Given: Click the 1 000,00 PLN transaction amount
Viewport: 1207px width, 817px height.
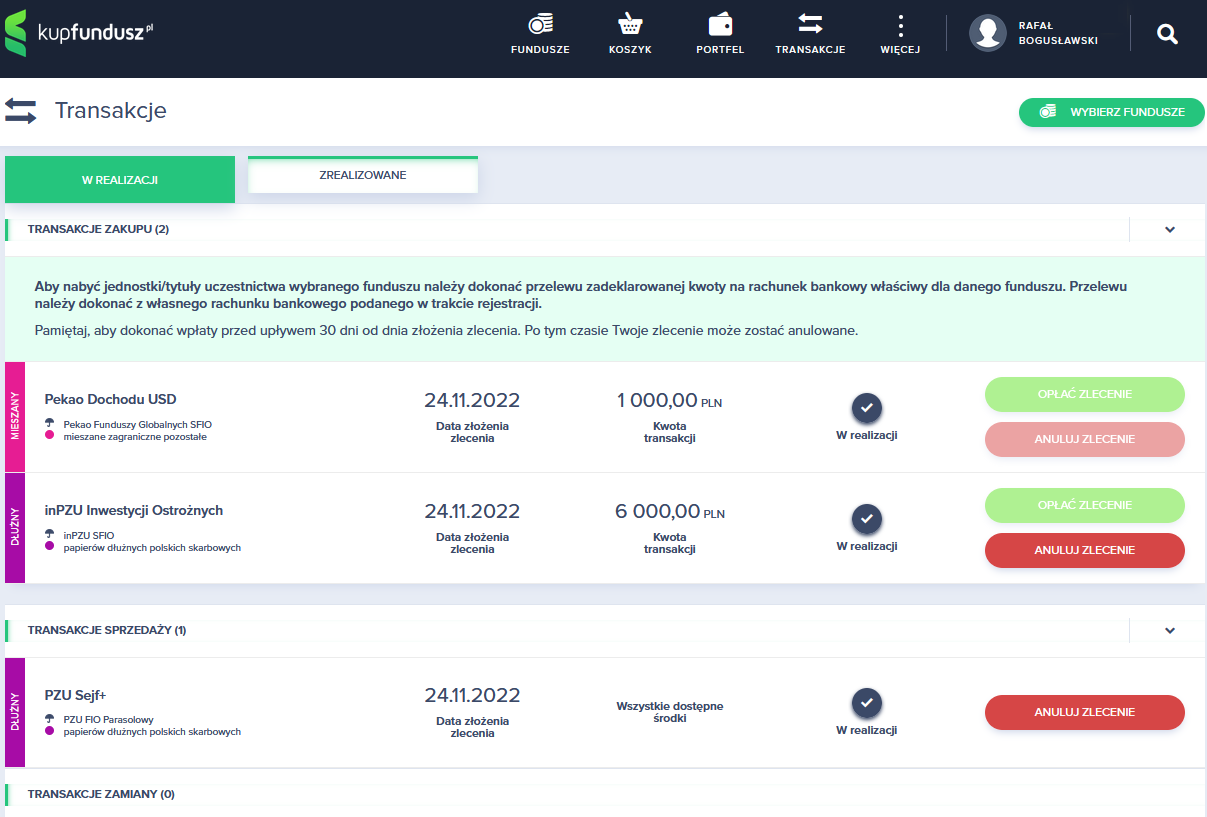Looking at the screenshot, I should tap(669, 401).
